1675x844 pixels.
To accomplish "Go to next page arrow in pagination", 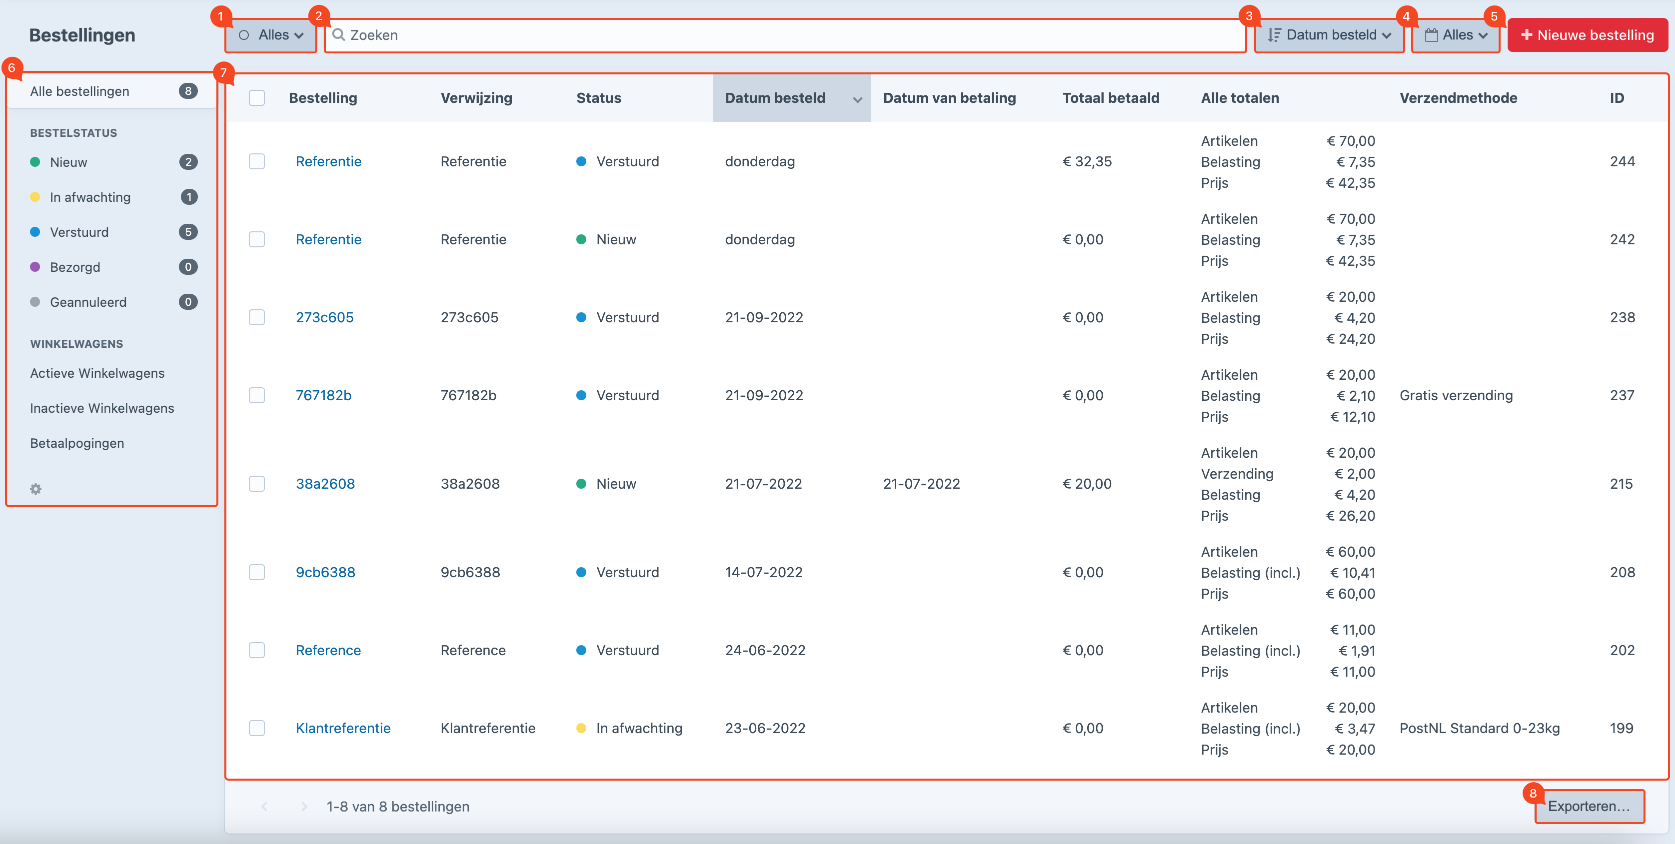I will click(304, 807).
